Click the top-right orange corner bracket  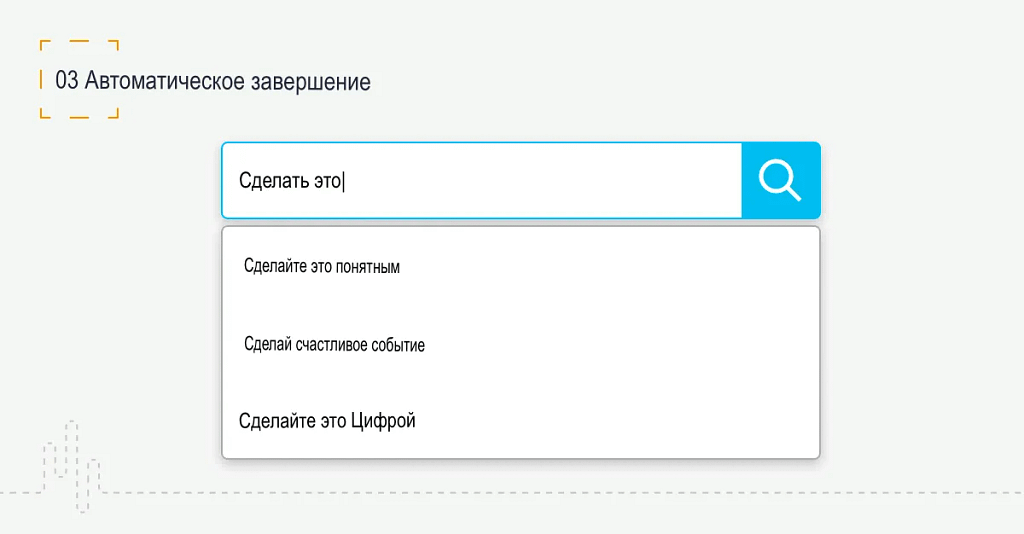[114, 43]
